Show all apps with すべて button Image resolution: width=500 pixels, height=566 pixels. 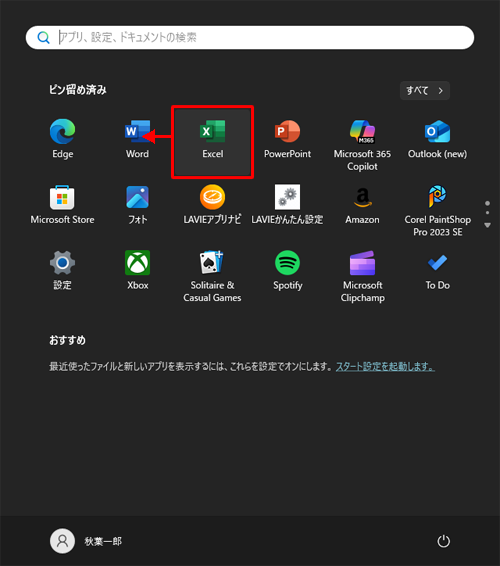tap(425, 90)
